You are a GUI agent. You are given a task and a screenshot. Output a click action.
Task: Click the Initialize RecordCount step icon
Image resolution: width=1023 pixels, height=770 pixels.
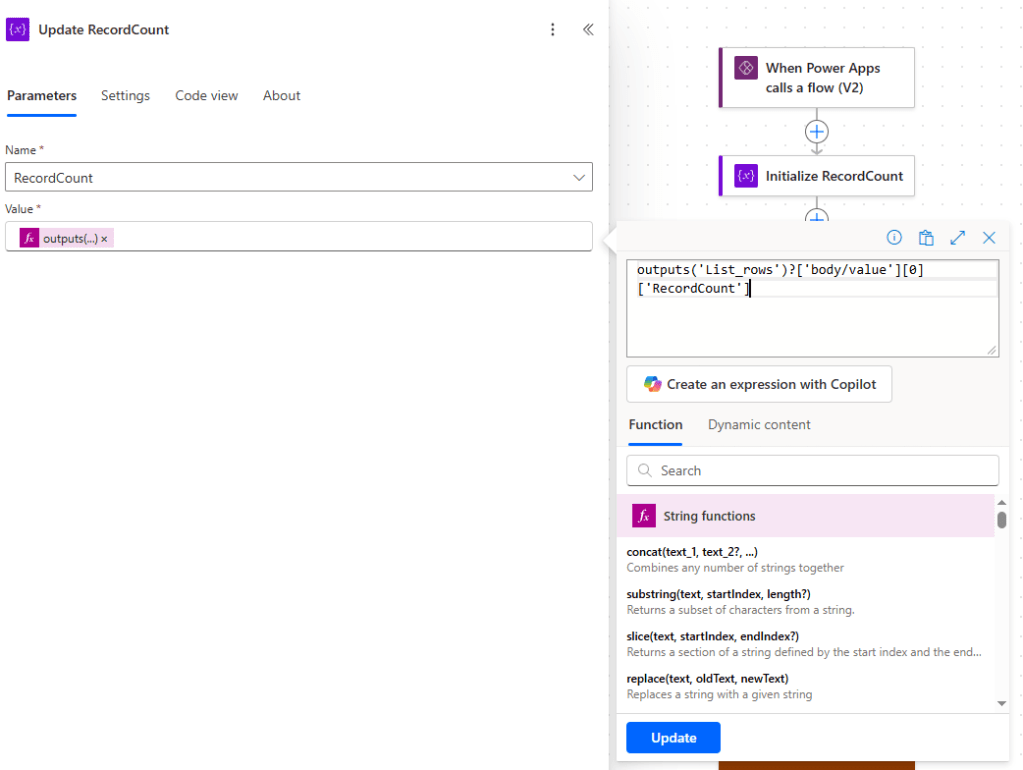click(744, 175)
